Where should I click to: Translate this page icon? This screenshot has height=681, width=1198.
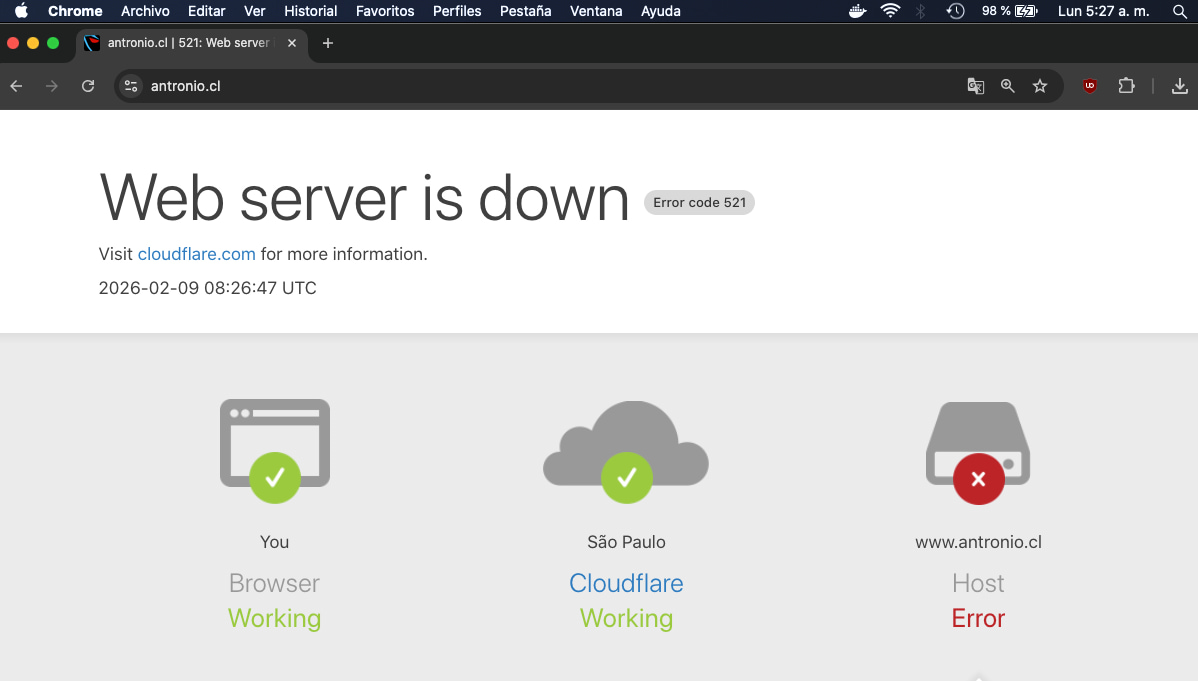point(976,86)
